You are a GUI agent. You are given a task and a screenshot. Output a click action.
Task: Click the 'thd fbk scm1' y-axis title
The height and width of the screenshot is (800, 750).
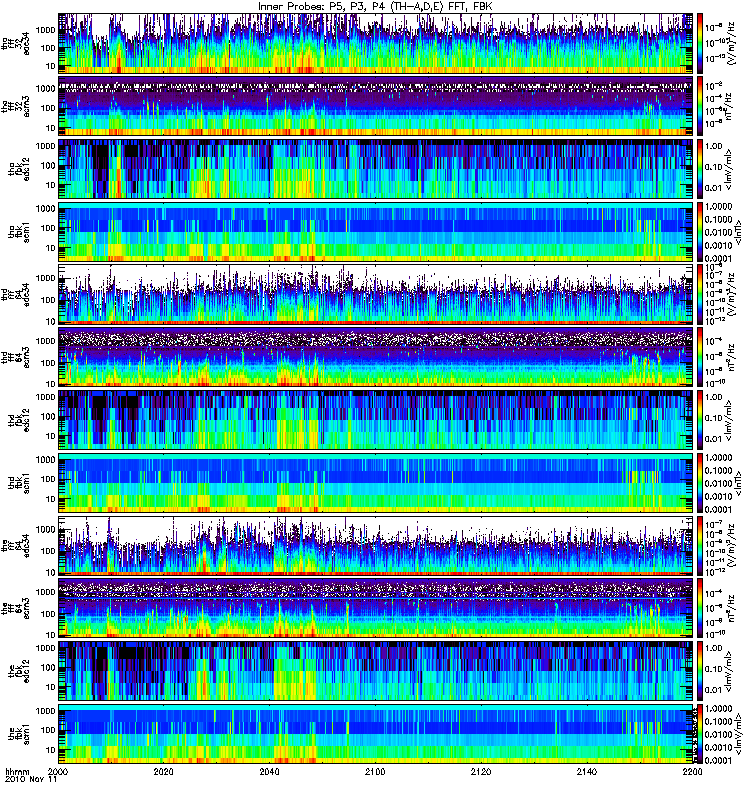tap(19, 483)
